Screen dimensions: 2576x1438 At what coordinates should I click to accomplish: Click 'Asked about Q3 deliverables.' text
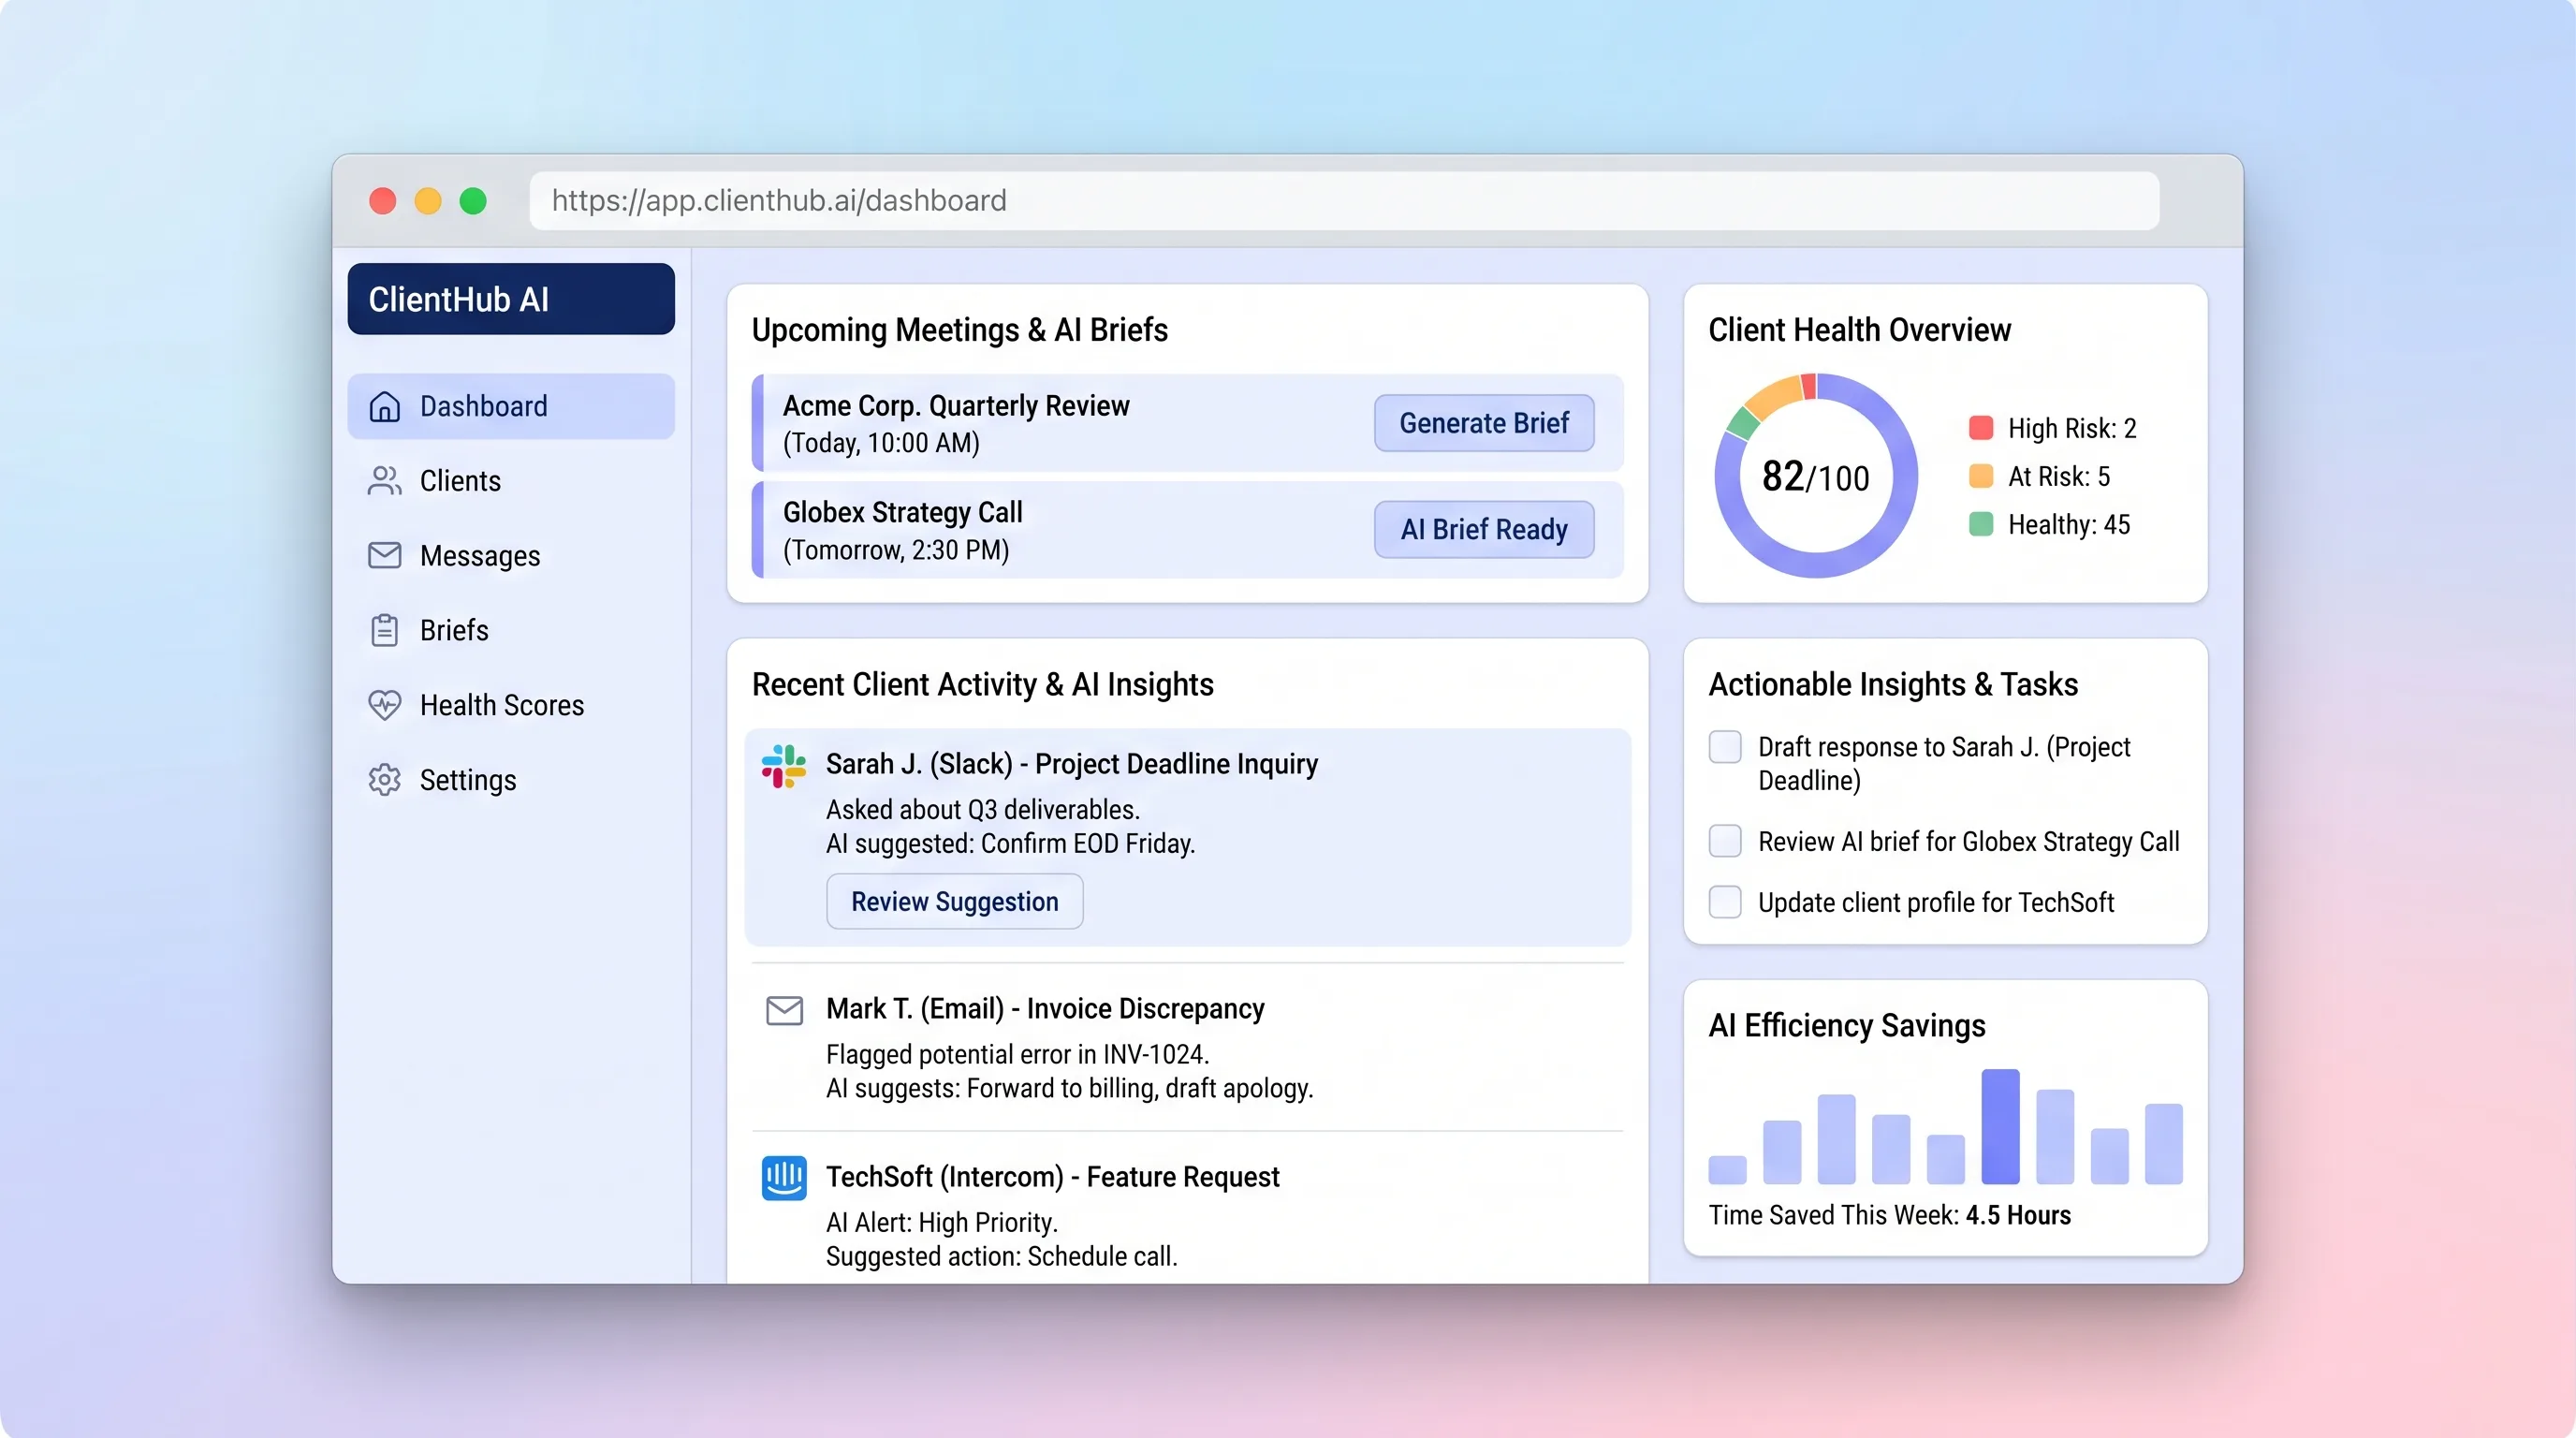click(982, 809)
